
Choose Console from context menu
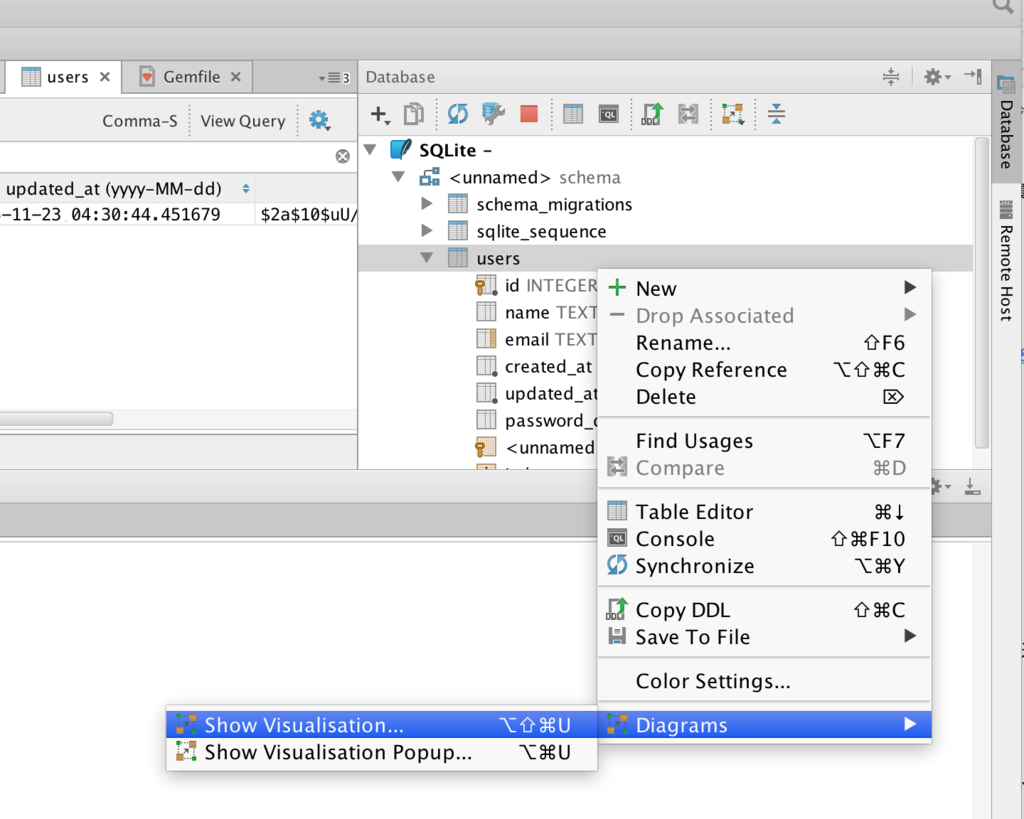point(764,539)
